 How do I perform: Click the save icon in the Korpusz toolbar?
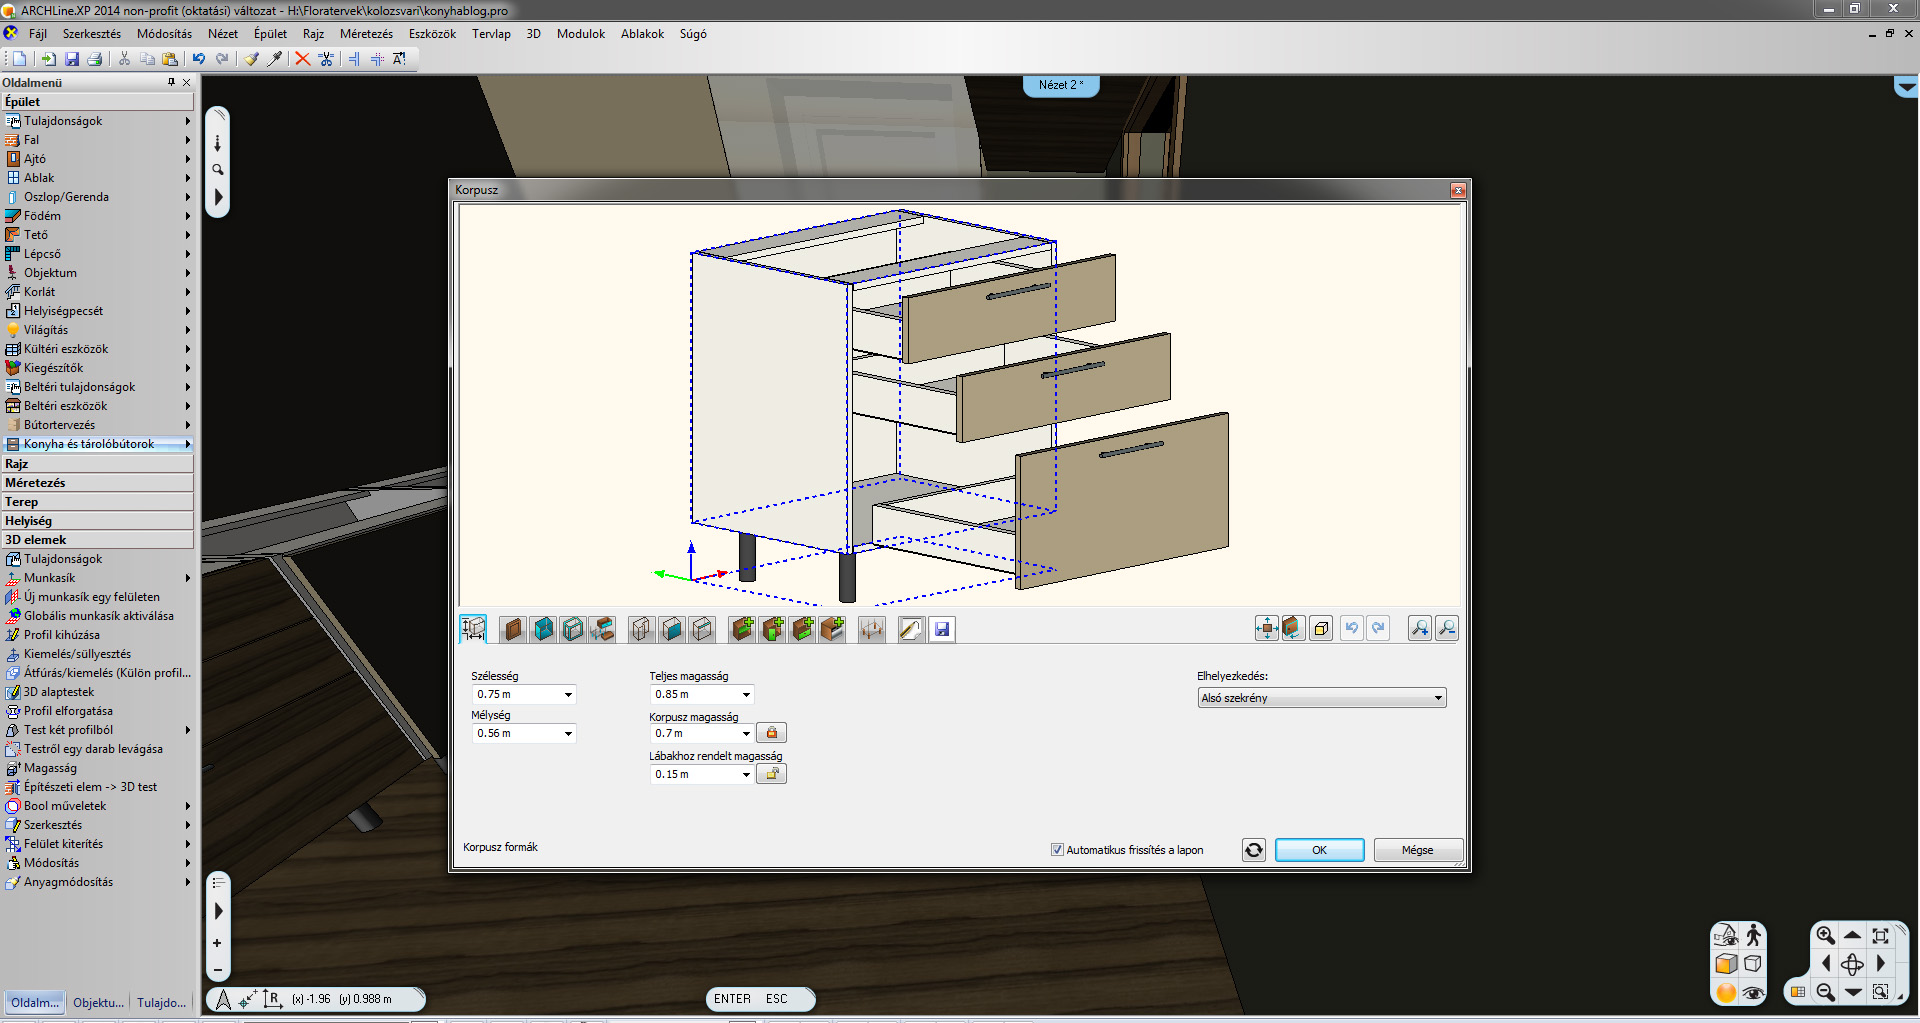[941, 629]
